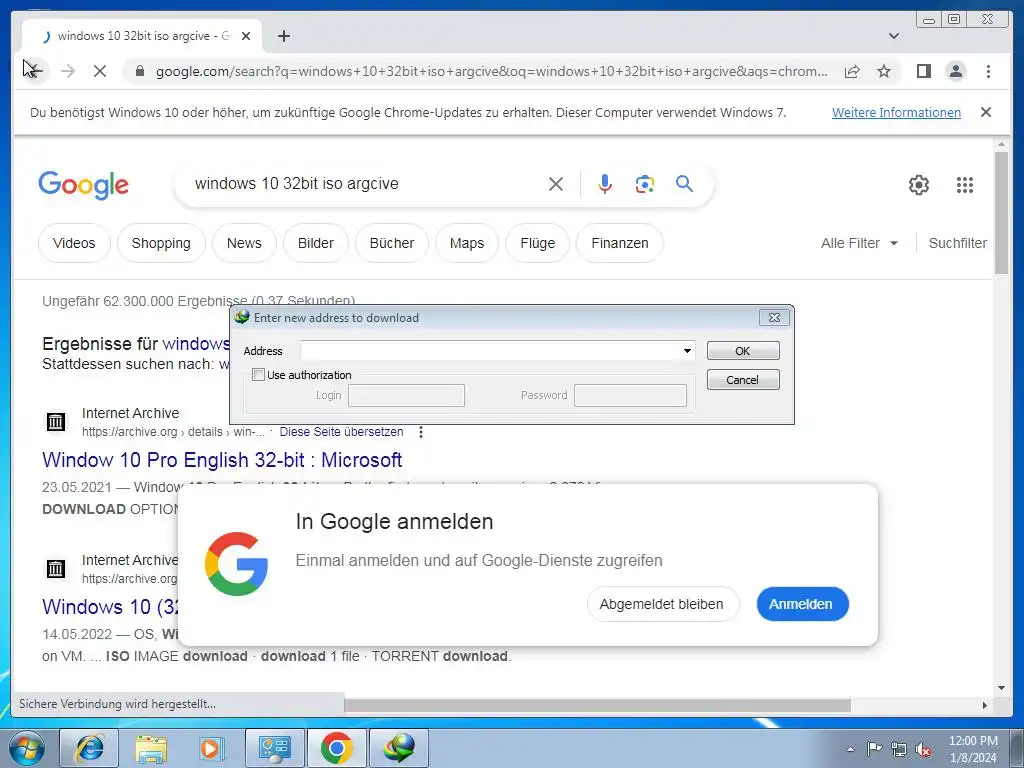The image size is (1024, 768).
Task: Click the Google logo
Action: 84,185
